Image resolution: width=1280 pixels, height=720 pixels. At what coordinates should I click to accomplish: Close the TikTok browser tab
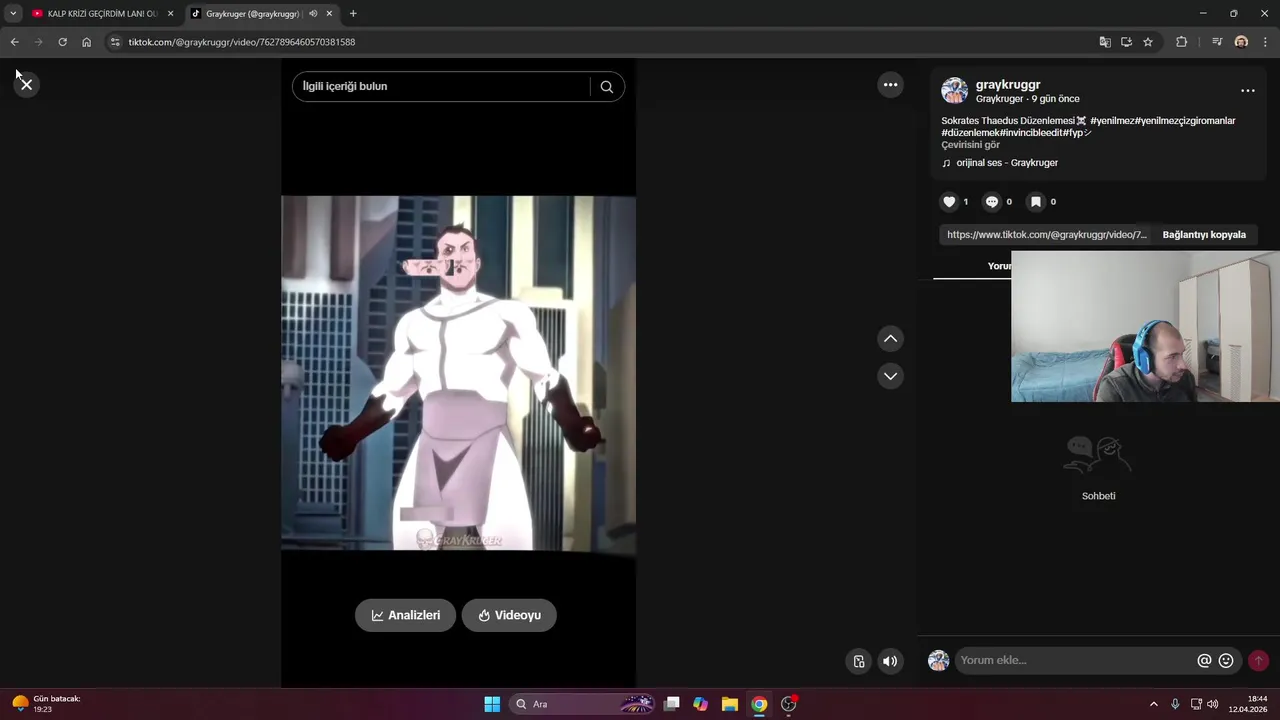pyautogui.click(x=329, y=14)
